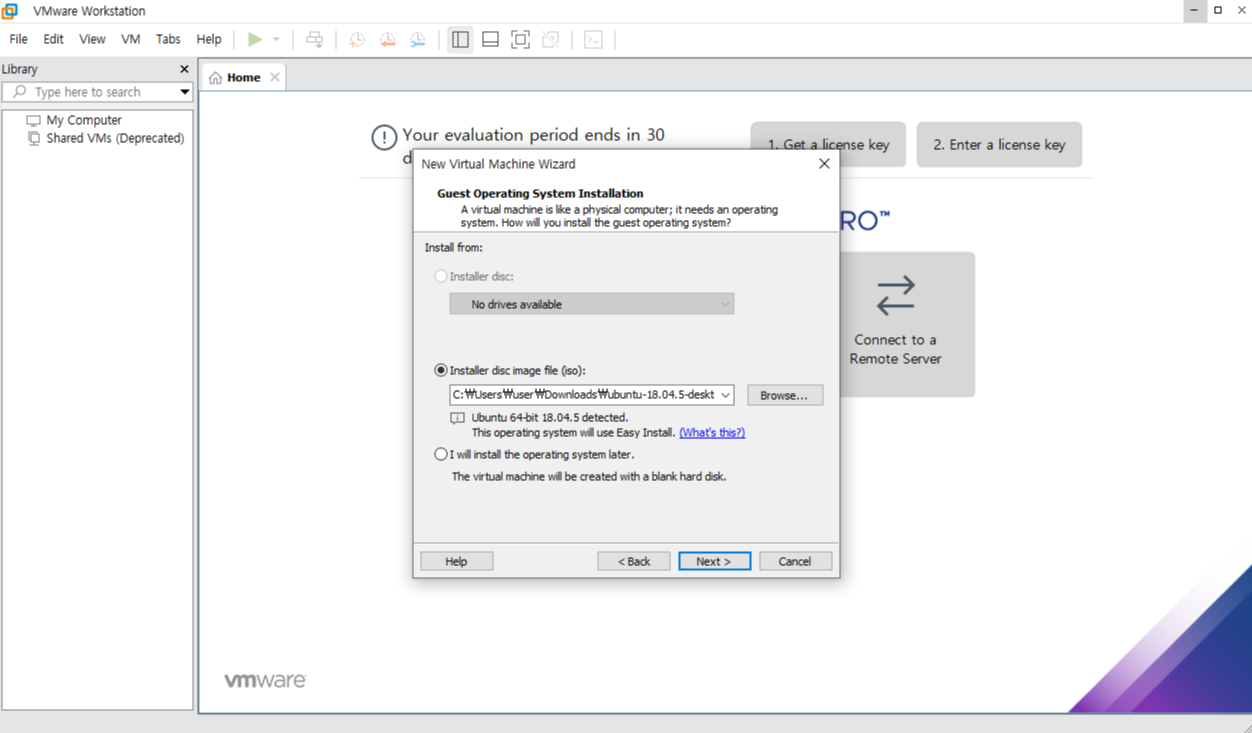
Task: Open the snapshot manager toolbar icon
Action: tap(417, 39)
